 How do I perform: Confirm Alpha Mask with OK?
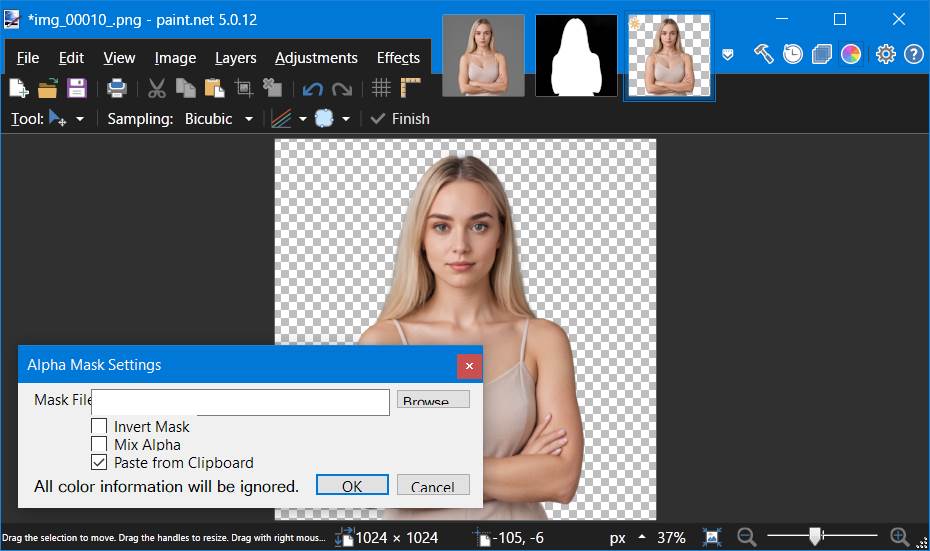click(x=352, y=485)
